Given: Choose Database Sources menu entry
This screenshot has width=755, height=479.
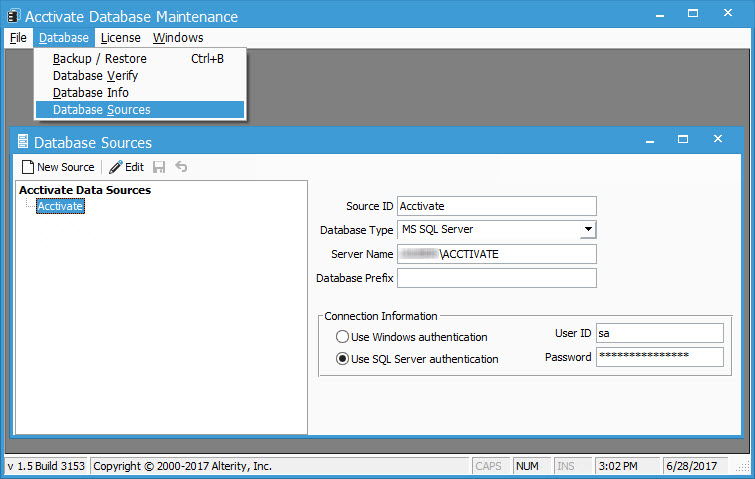Looking at the screenshot, I should click(140, 110).
